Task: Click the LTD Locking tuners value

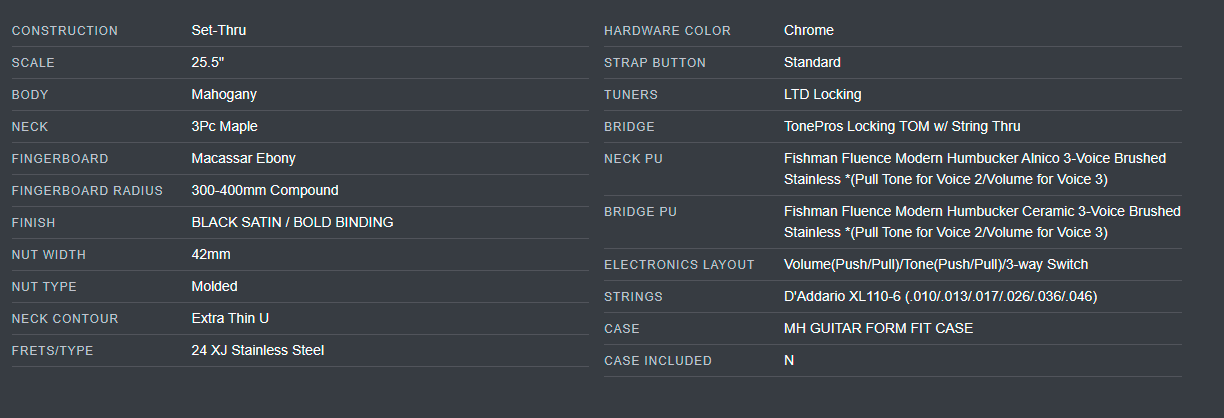Action: pyautogui.click(x=822, y=94)
